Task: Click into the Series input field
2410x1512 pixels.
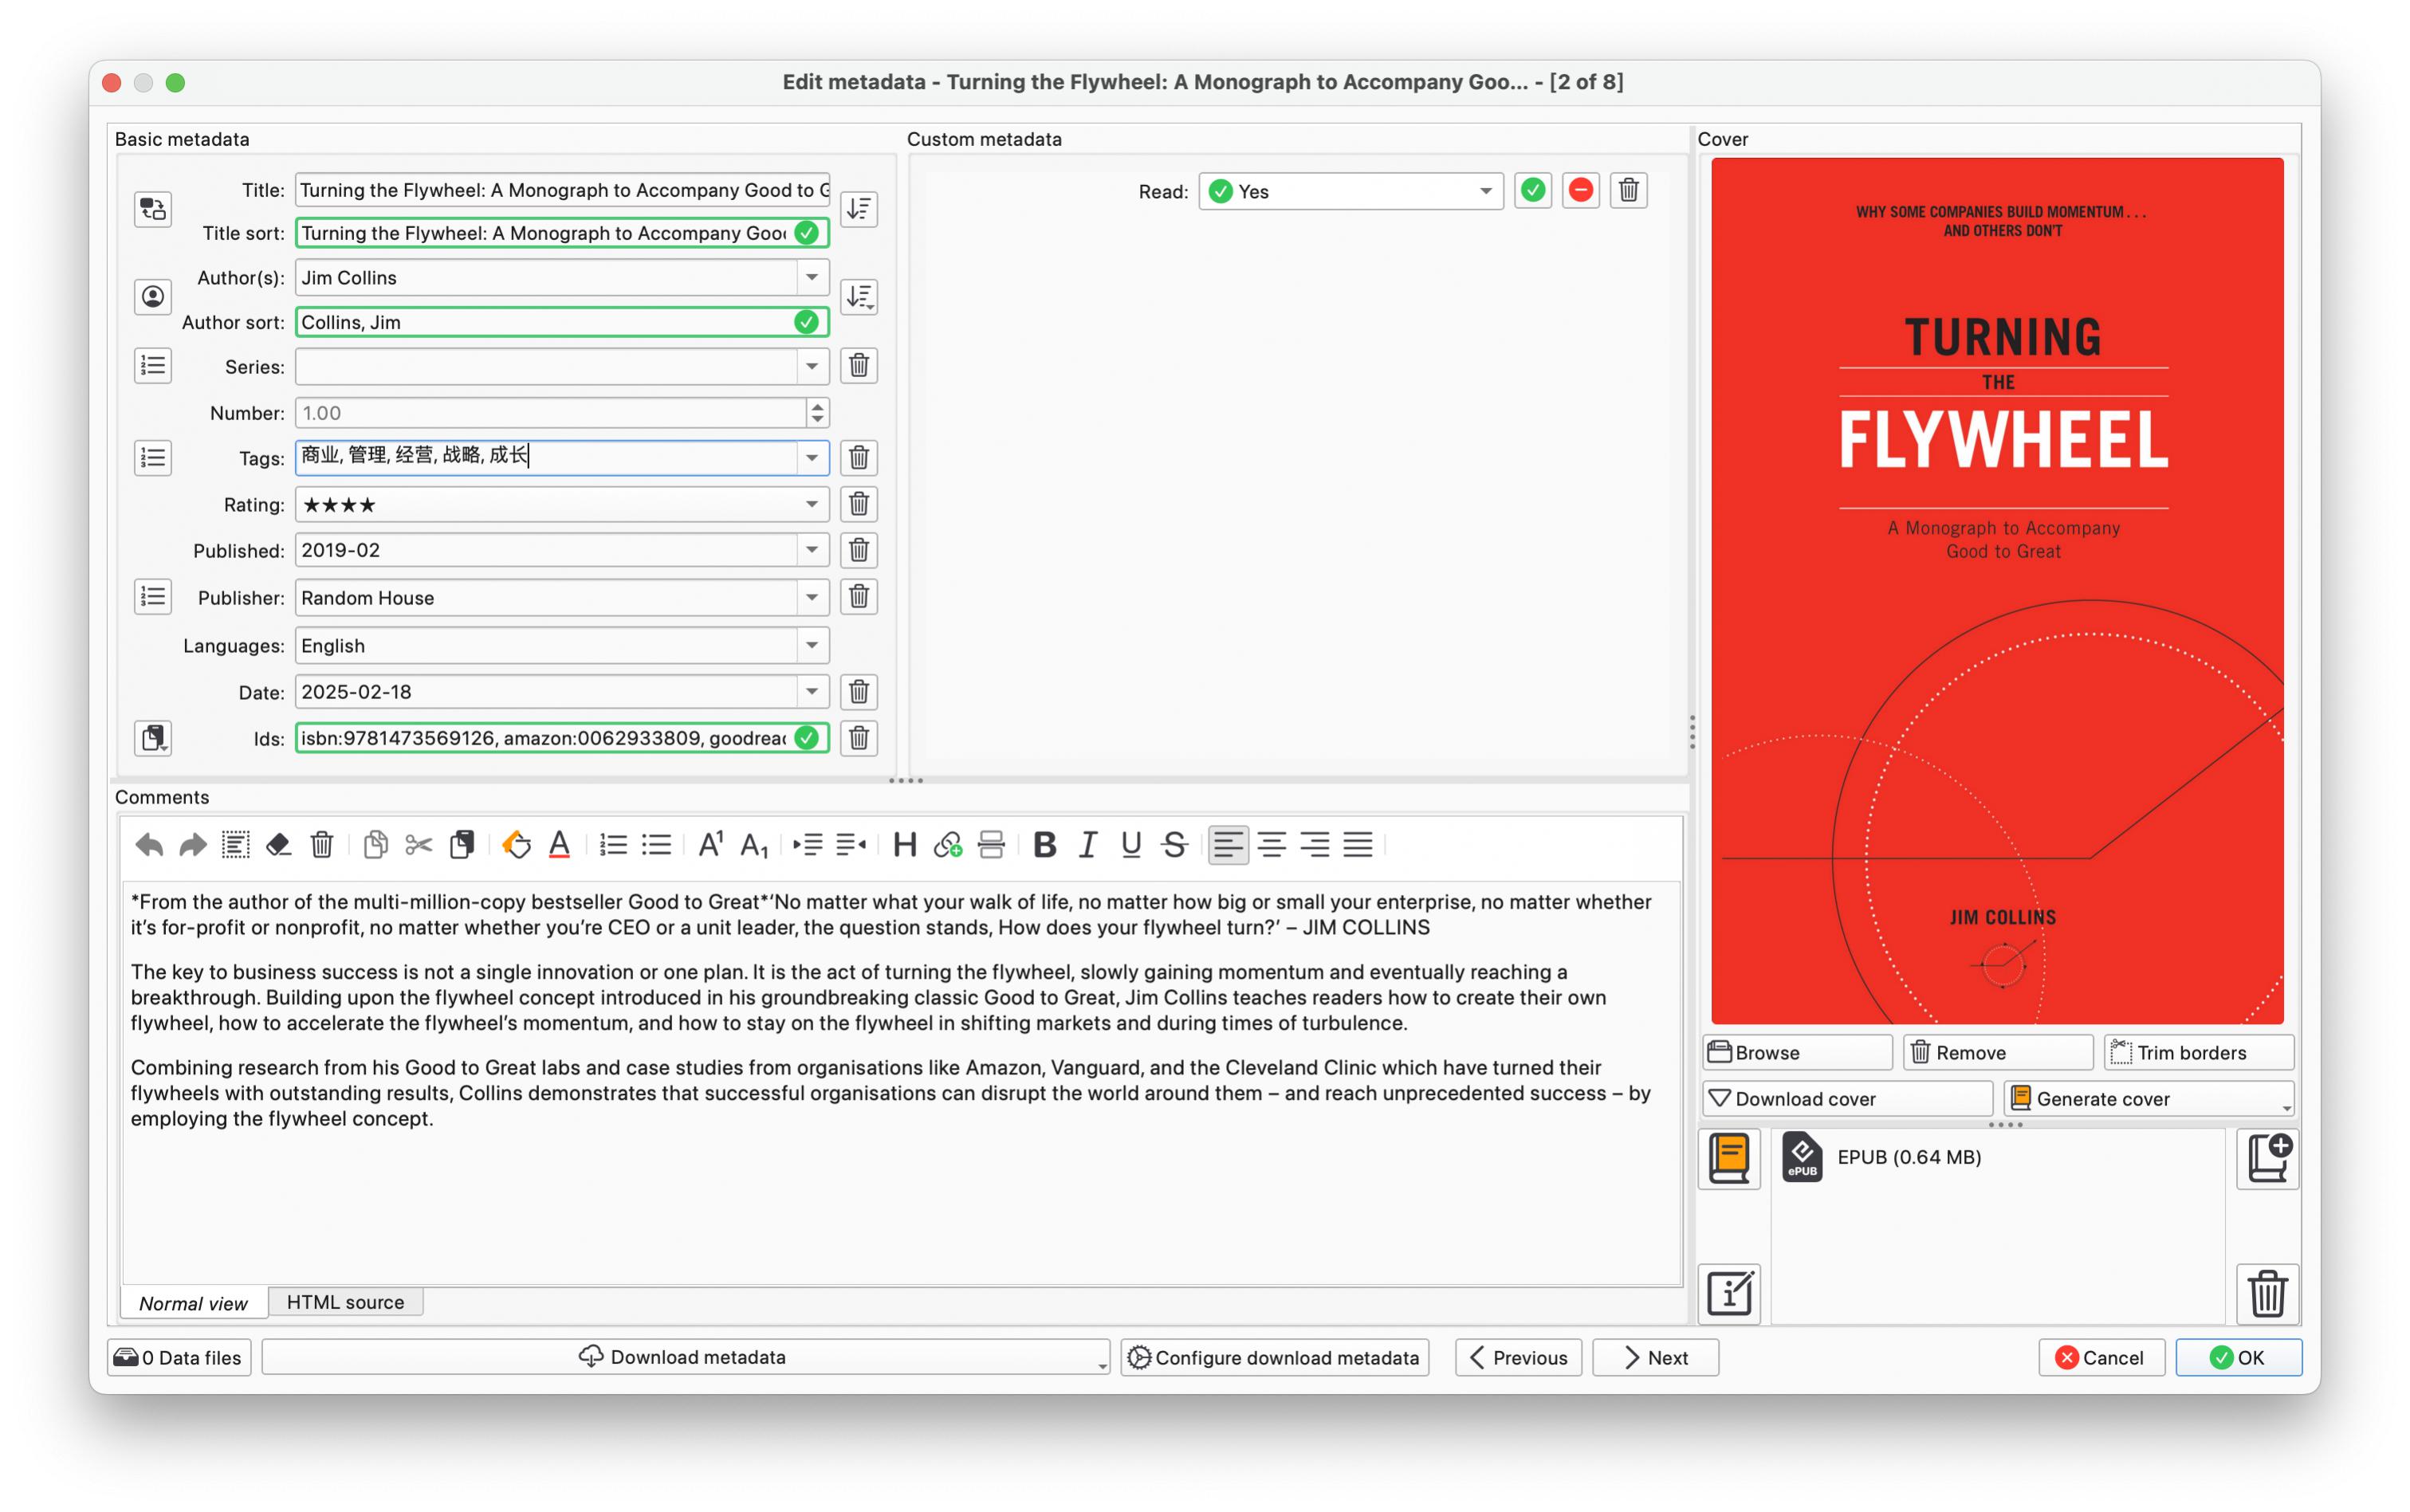Action: tap(546, 366)
